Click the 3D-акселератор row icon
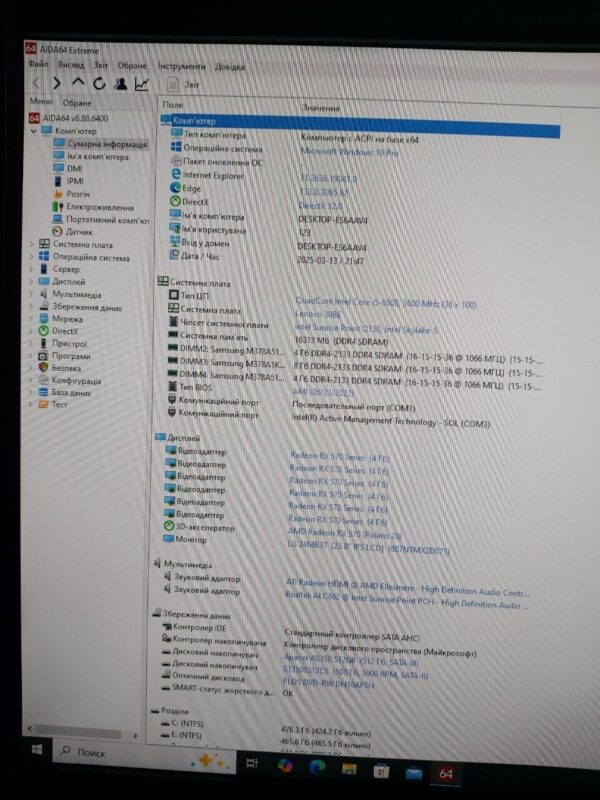 [x=169, y=527]
